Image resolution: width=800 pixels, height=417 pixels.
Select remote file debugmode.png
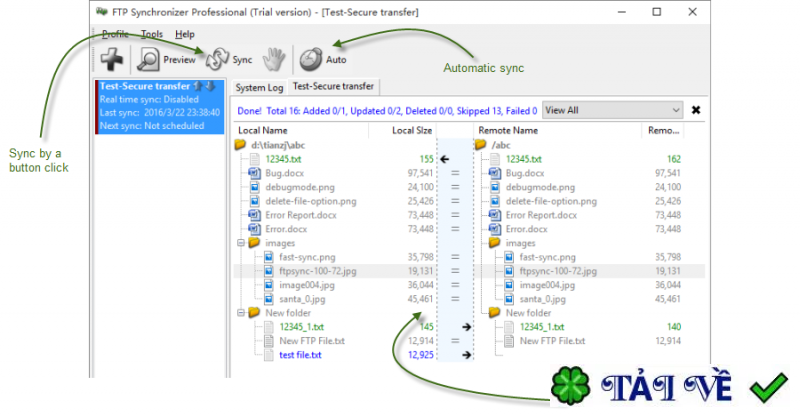(x=540, y=187)
